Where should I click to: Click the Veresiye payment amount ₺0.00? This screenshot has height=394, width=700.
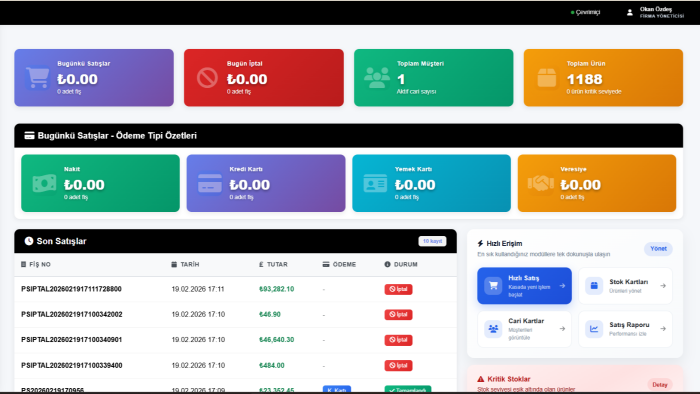pos(580,185)
